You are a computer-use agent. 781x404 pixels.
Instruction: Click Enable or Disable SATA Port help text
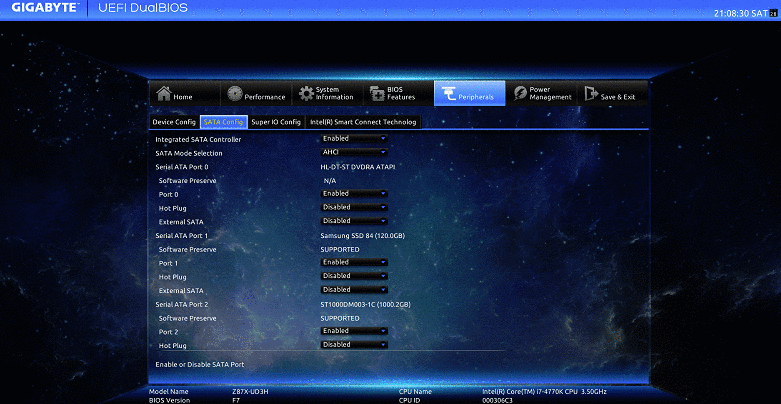[x=200, y=365]
